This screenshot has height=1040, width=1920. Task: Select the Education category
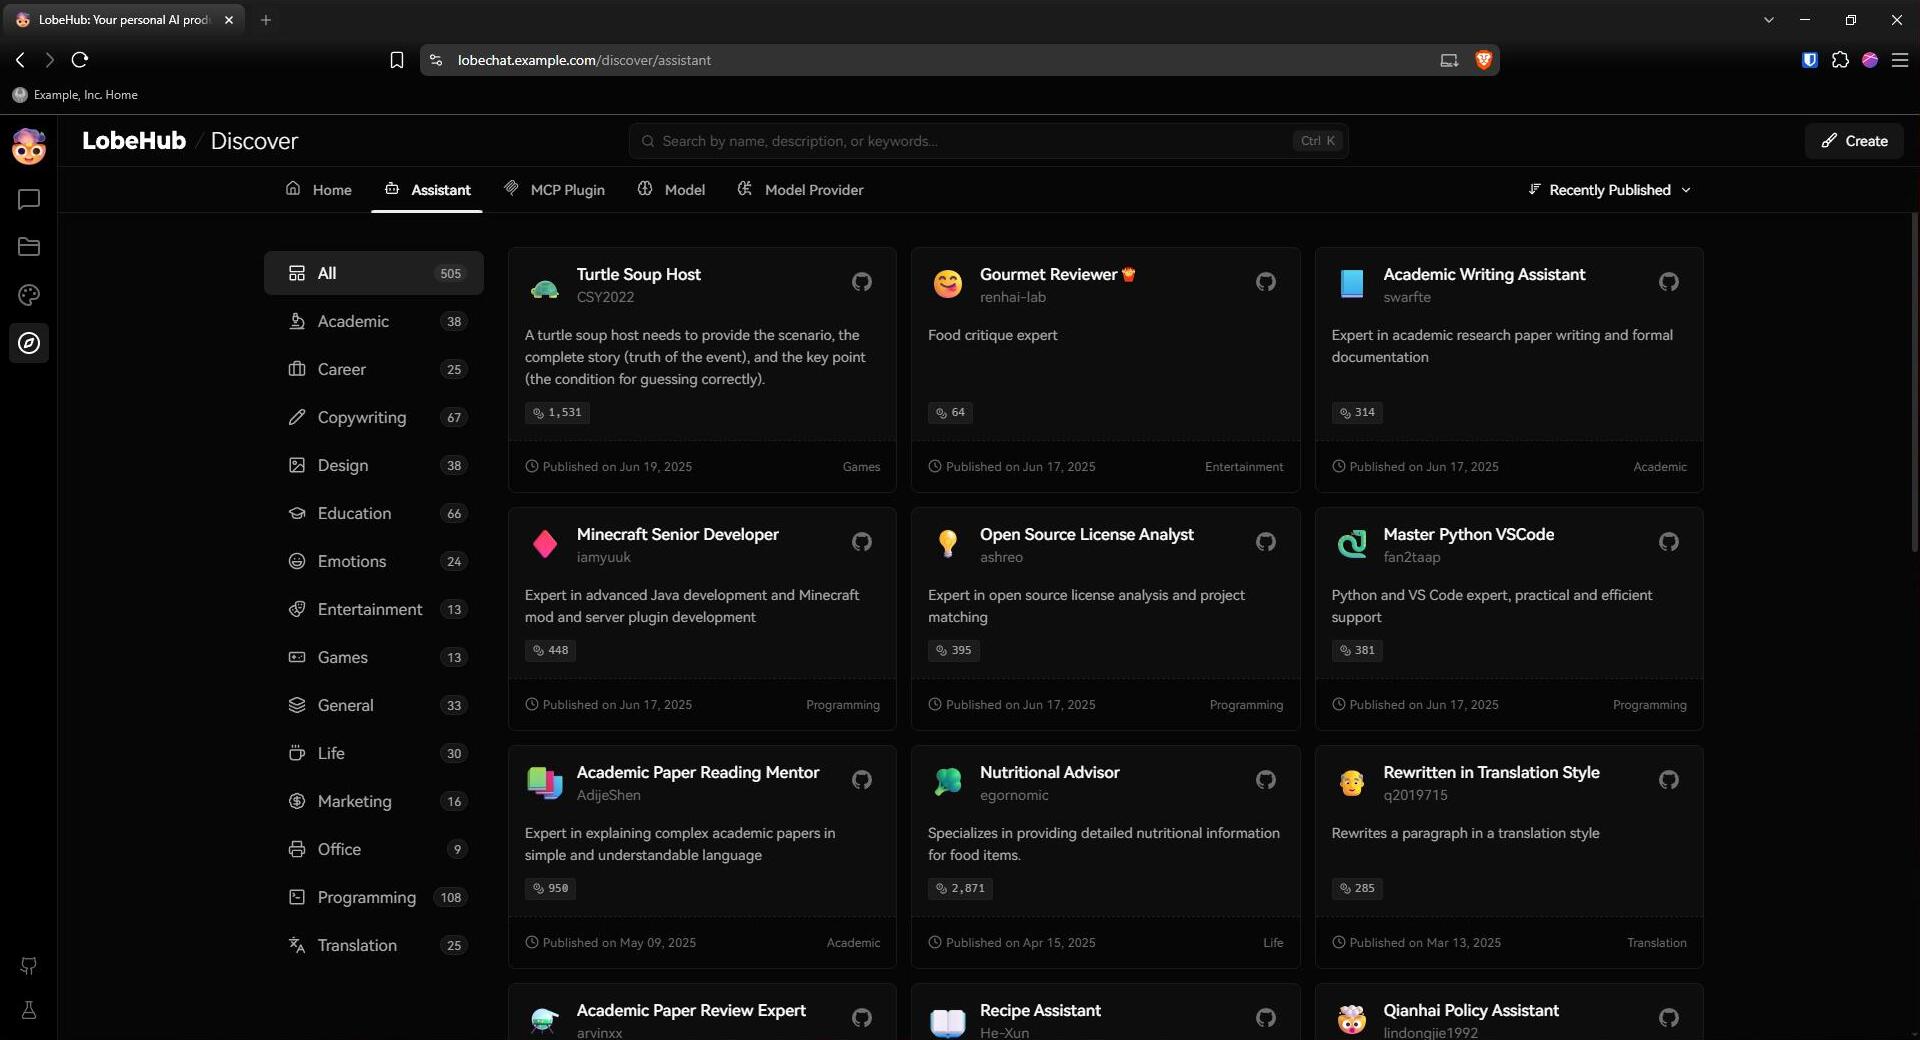[374, 513]
